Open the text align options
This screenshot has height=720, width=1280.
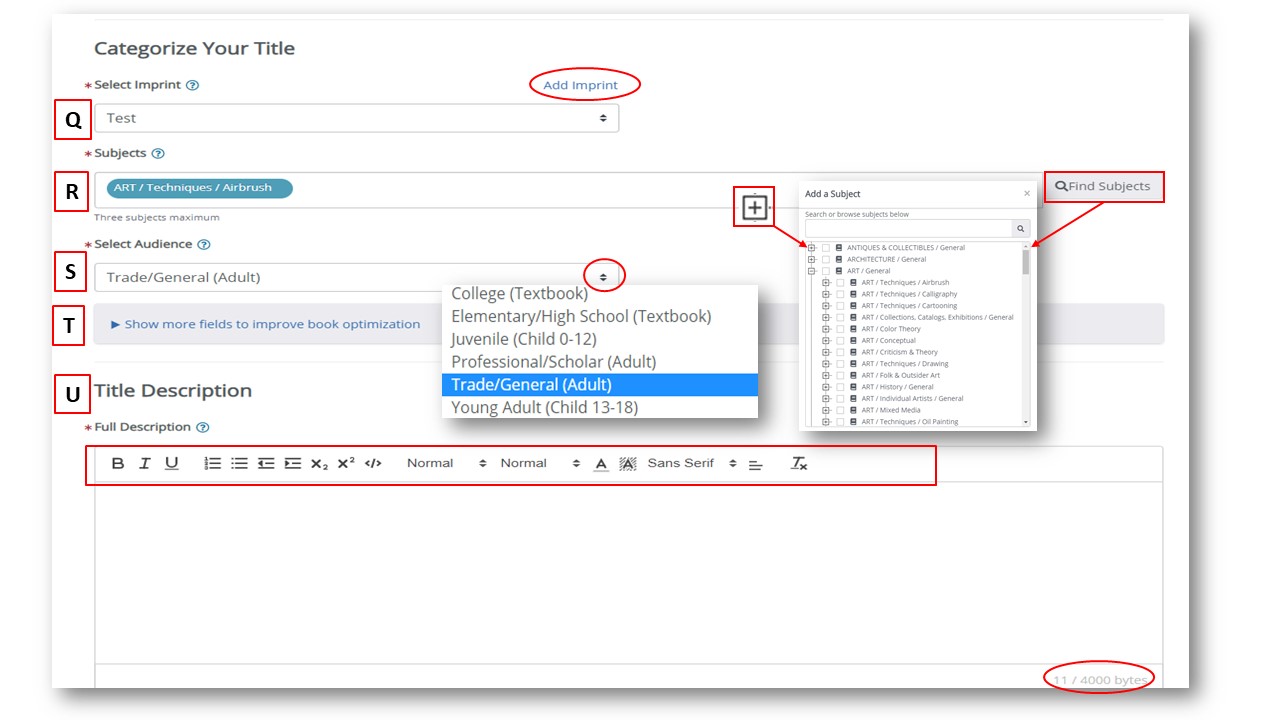coord(756,464)
